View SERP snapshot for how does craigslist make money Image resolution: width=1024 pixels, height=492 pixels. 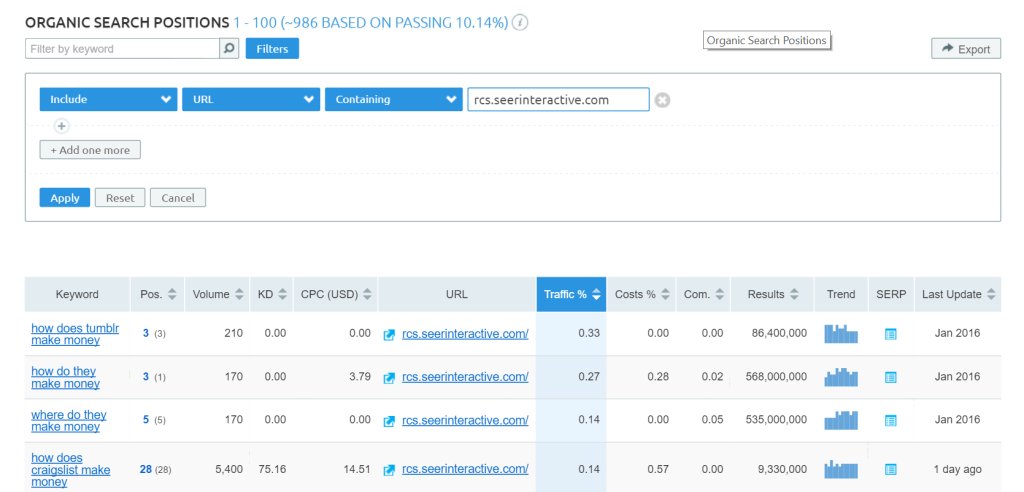[x=890, y=469]
